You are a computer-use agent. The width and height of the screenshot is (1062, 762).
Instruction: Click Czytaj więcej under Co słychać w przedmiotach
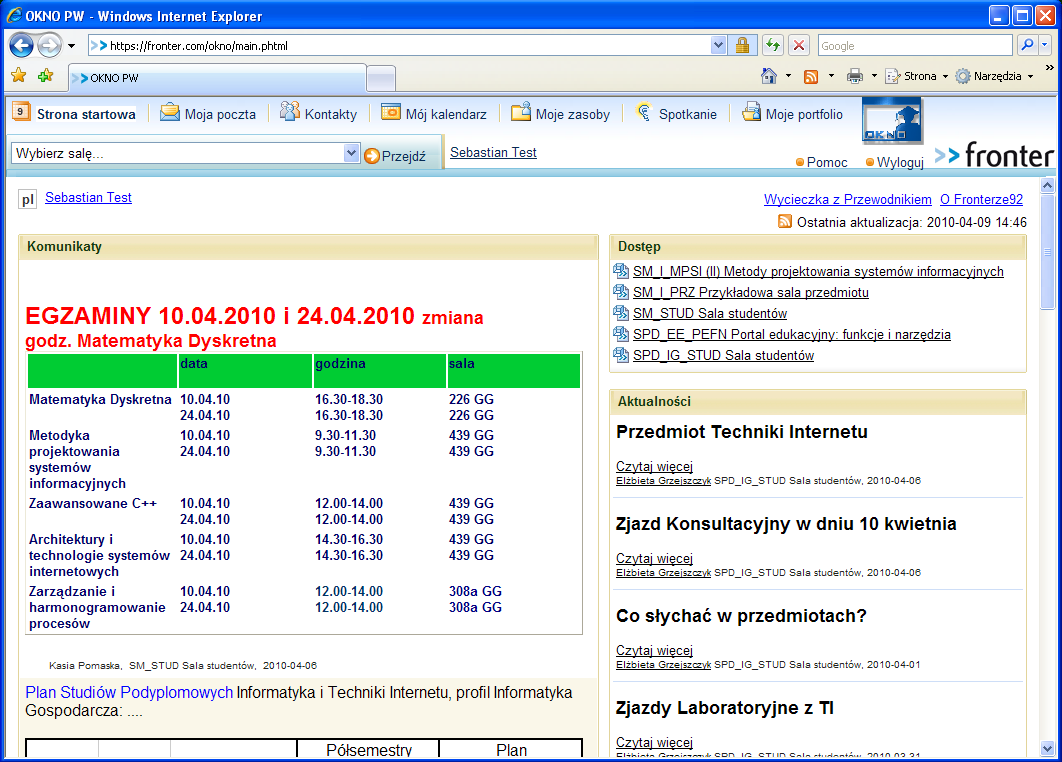(x=654, y=650)
